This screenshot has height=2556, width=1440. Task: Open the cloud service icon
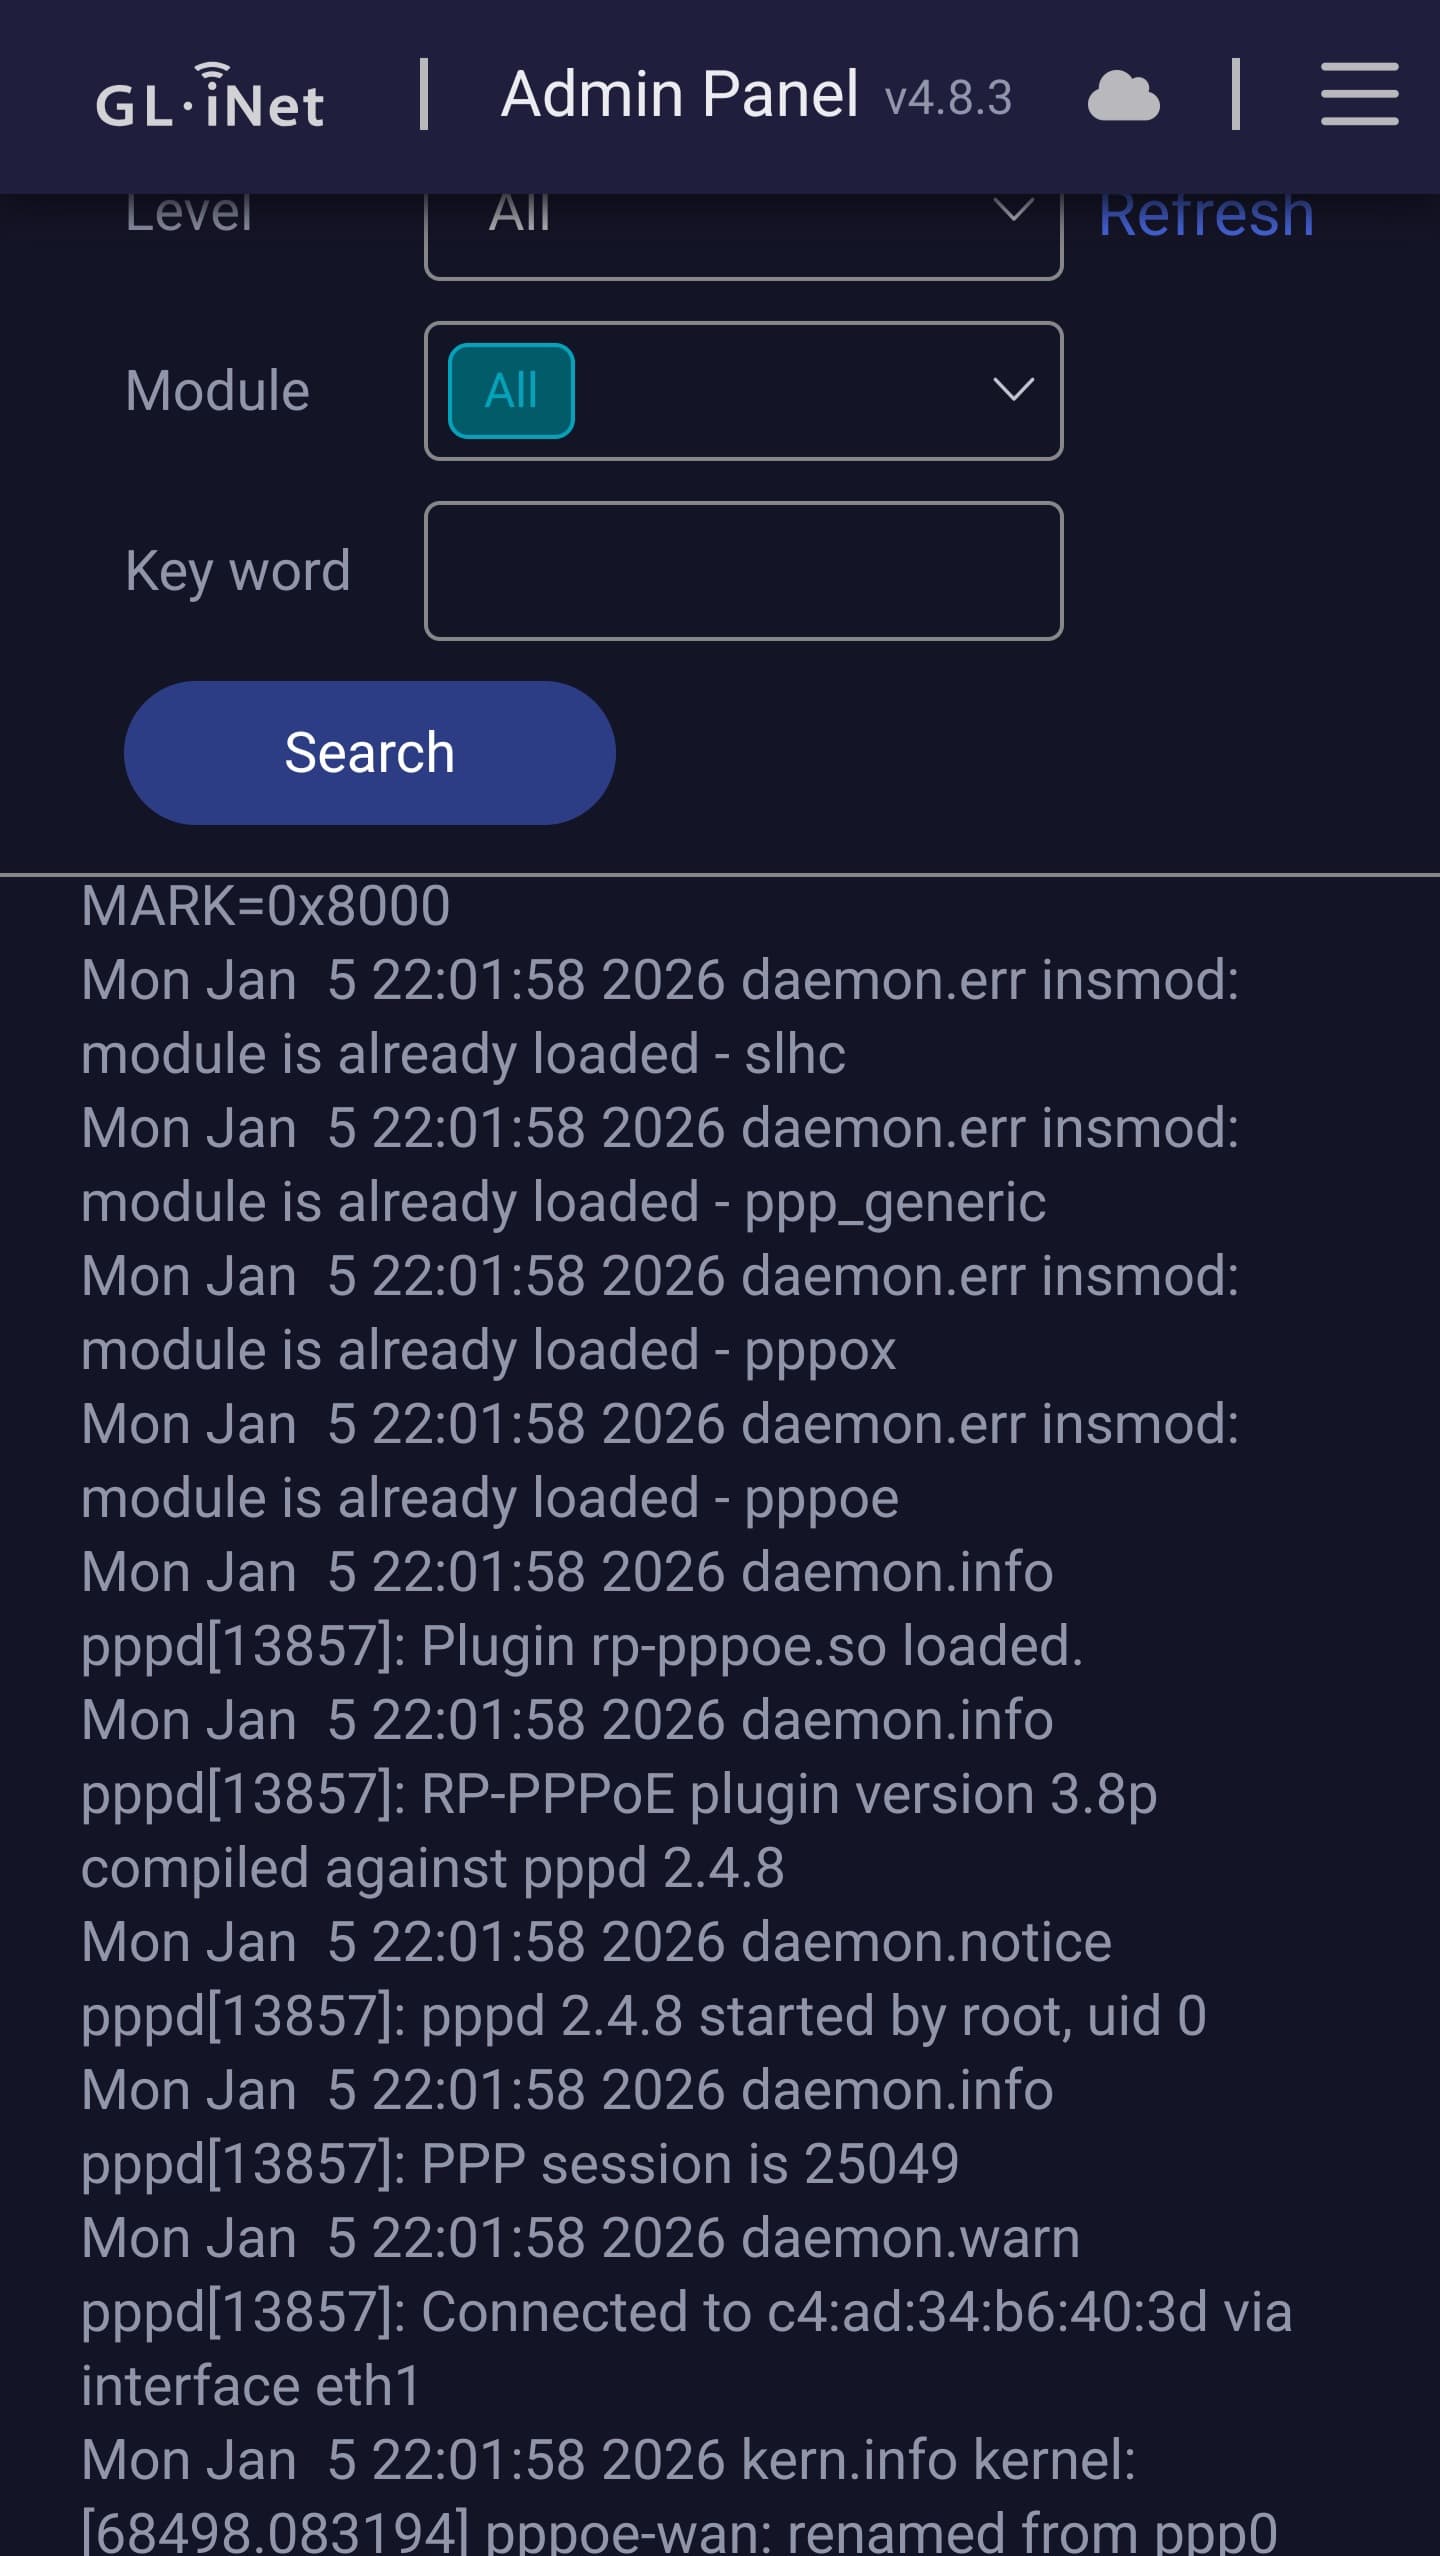(x=1123, y=97)
